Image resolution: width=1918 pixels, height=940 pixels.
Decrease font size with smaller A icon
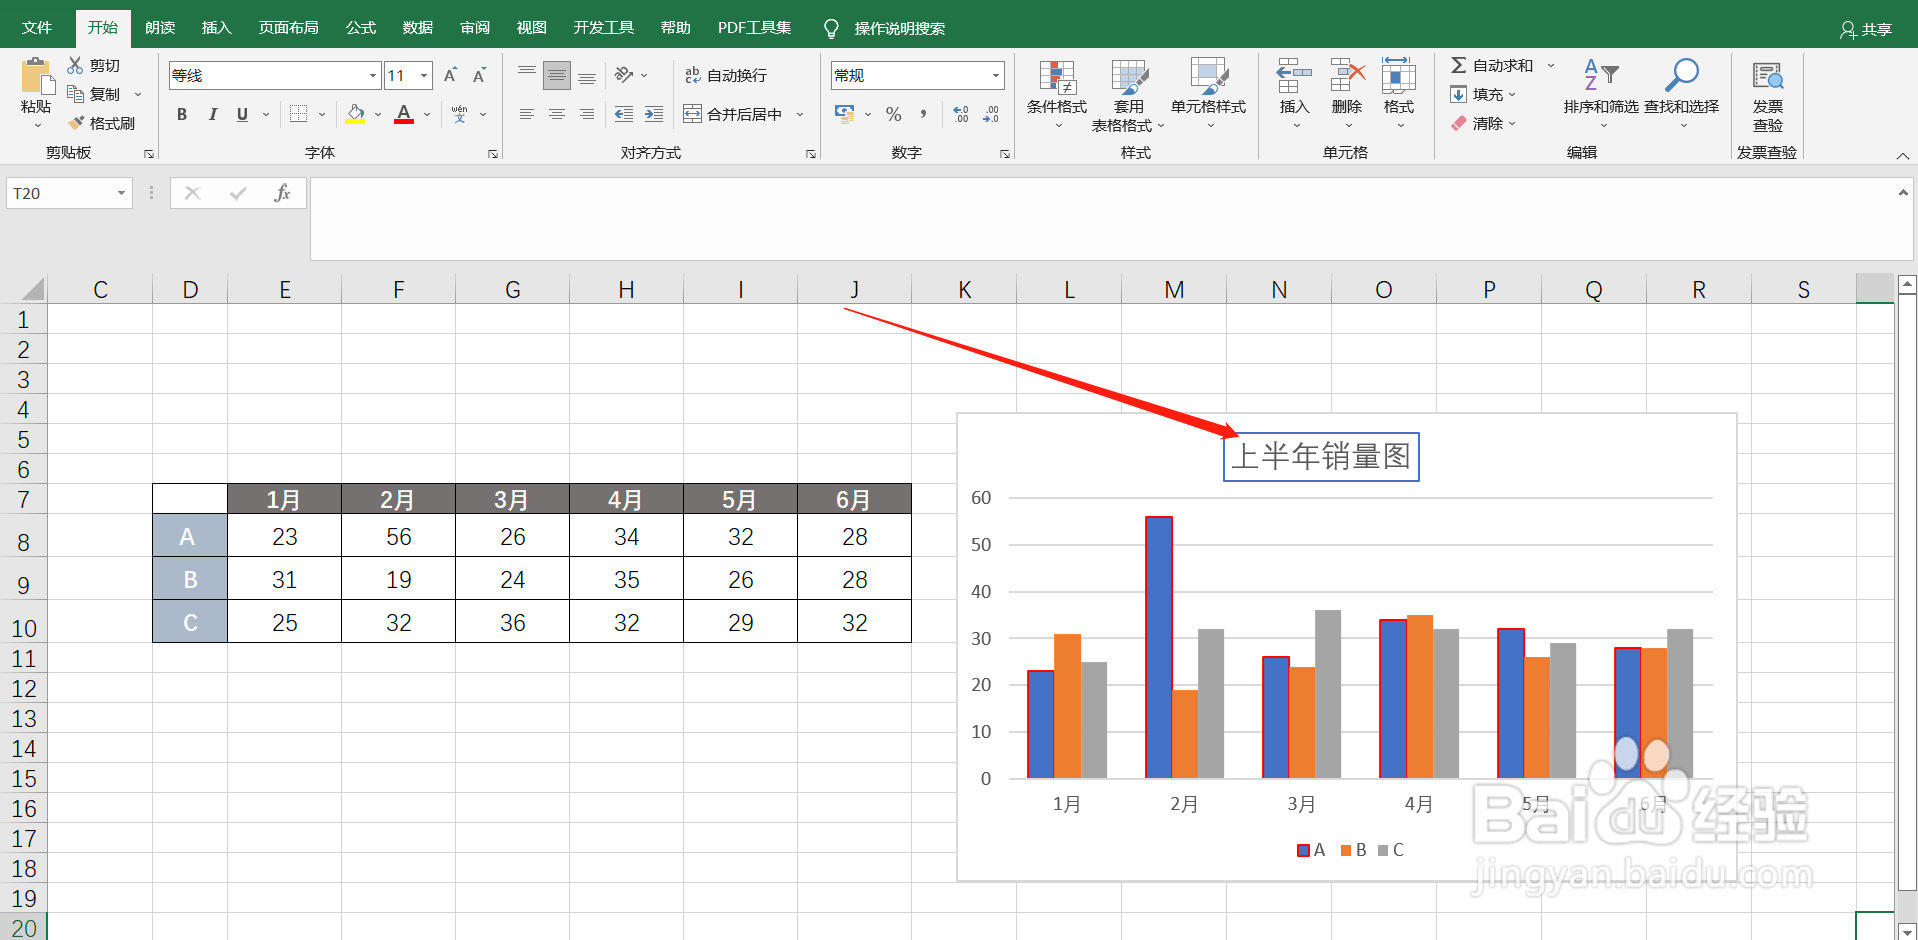point(479,75)
